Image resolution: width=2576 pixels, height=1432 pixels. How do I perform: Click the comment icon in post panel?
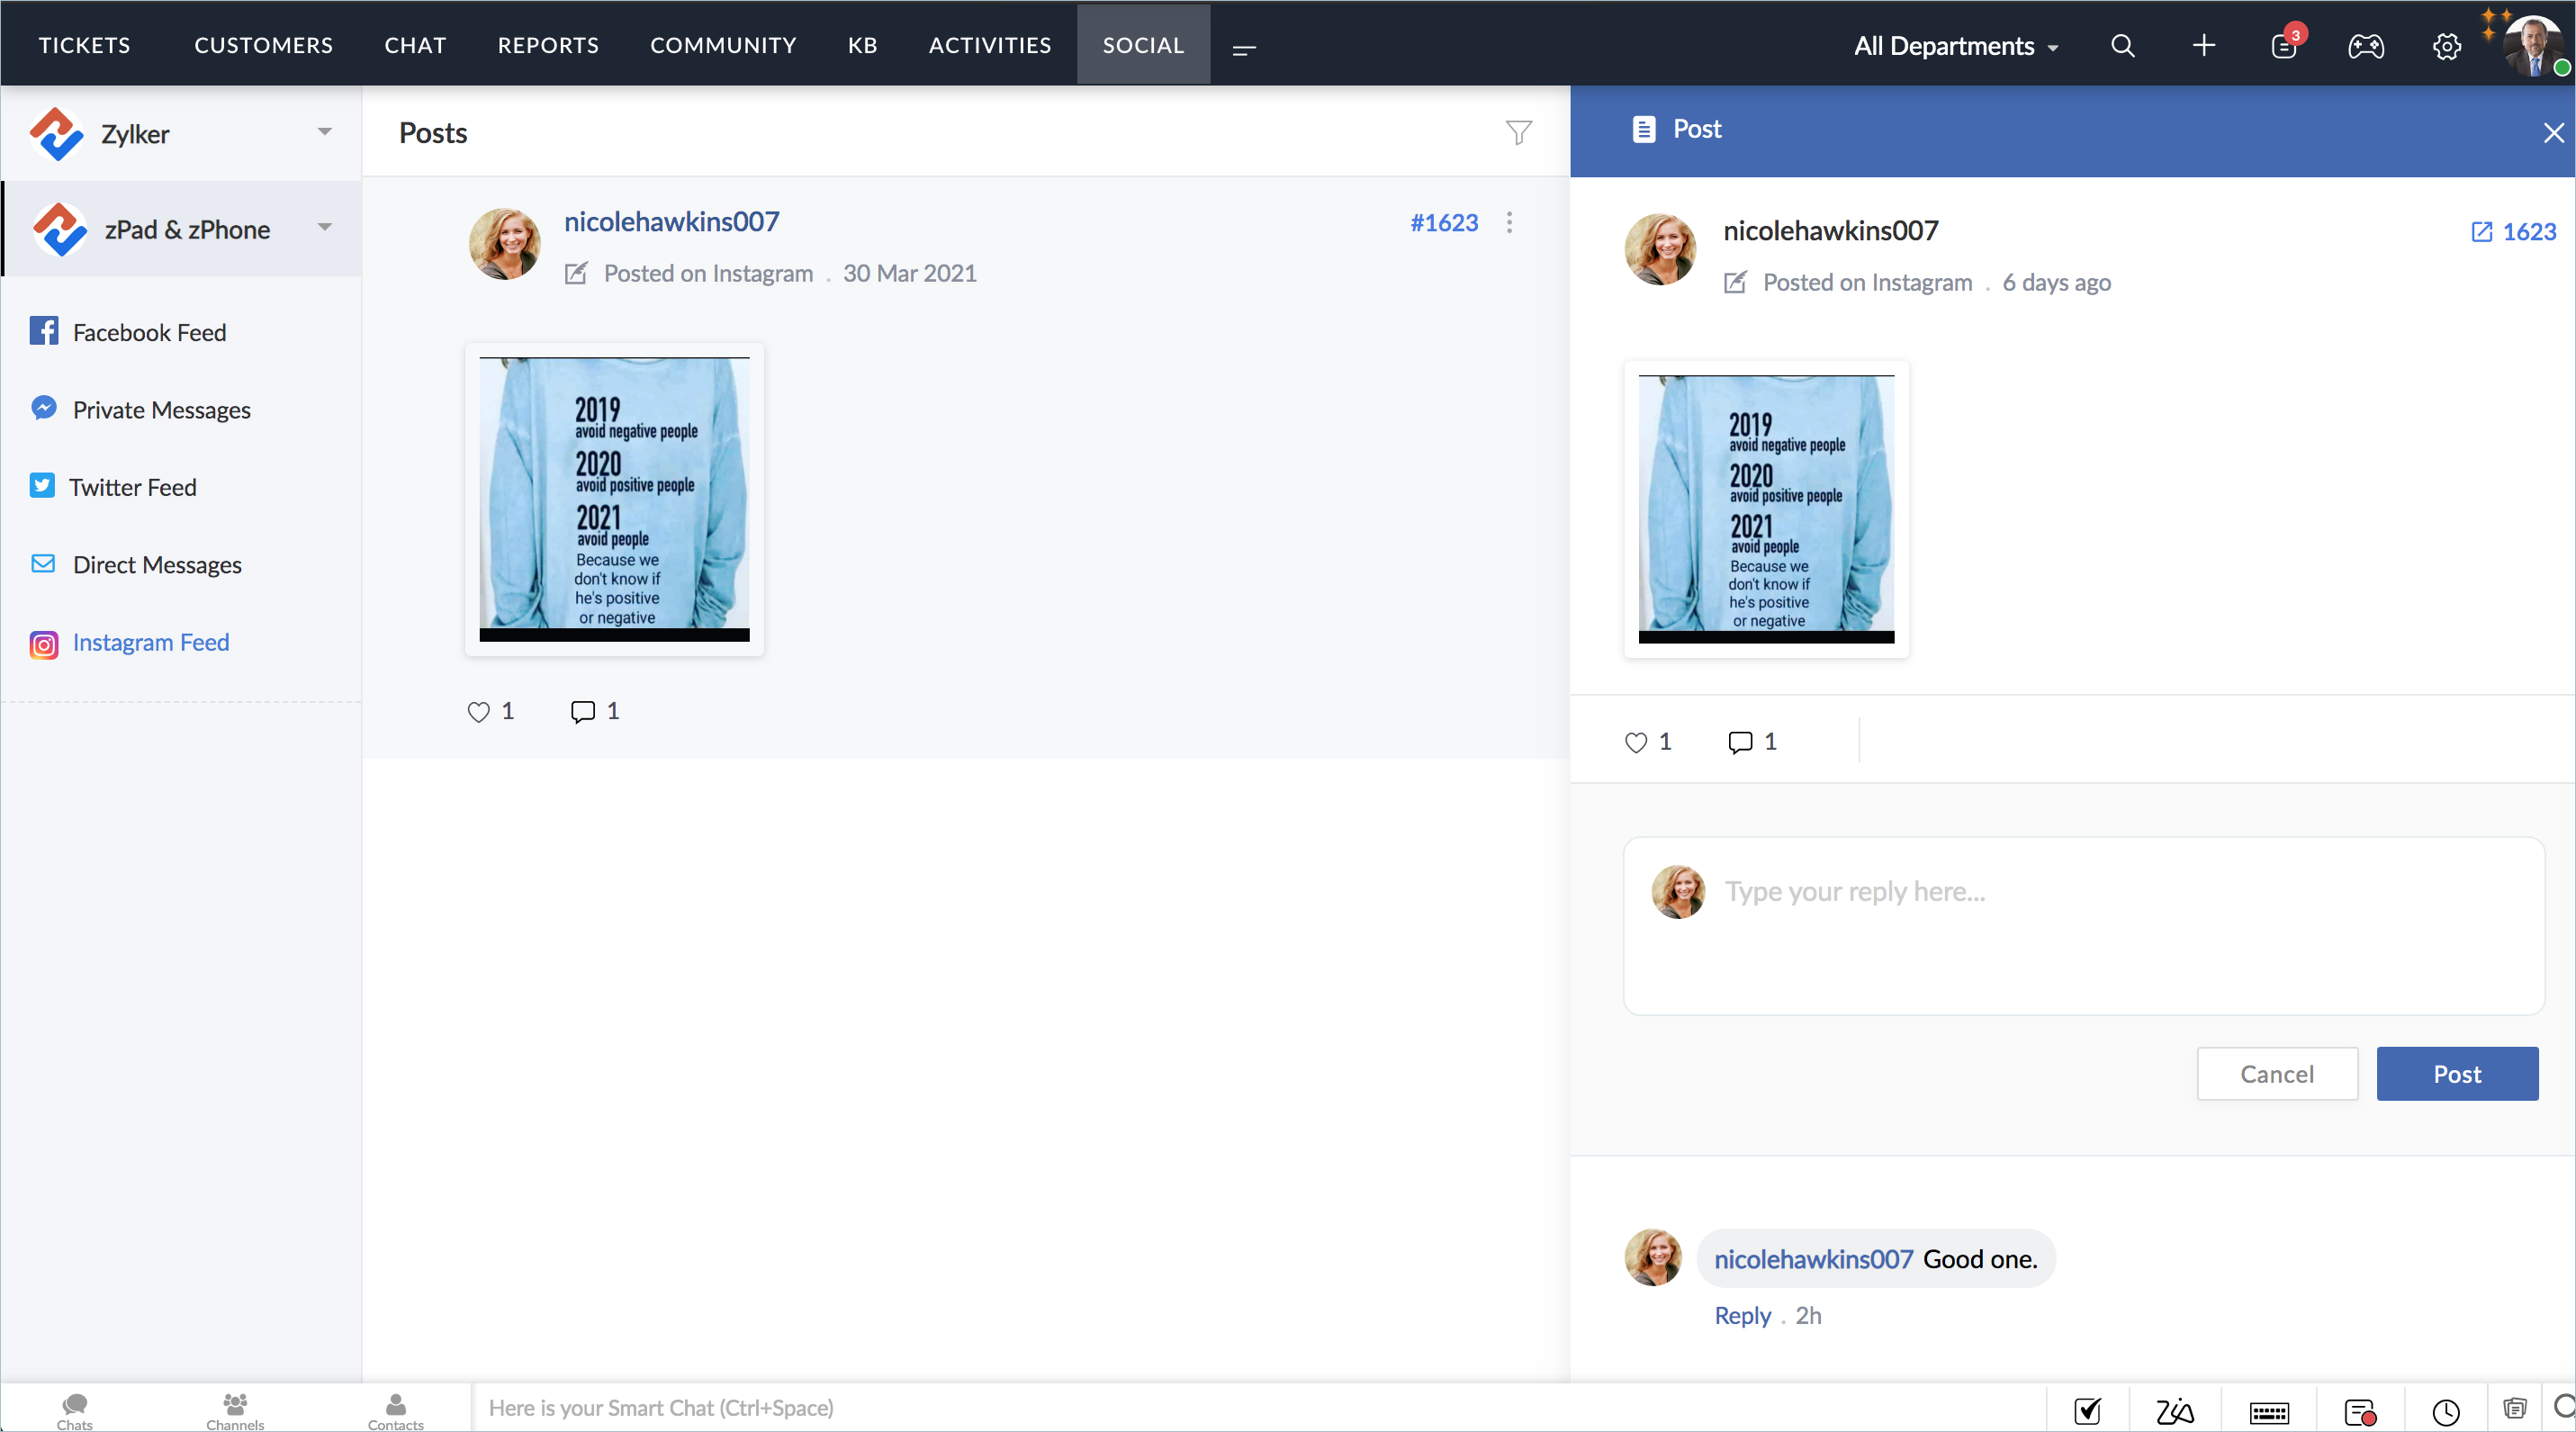pos(1740,742)
